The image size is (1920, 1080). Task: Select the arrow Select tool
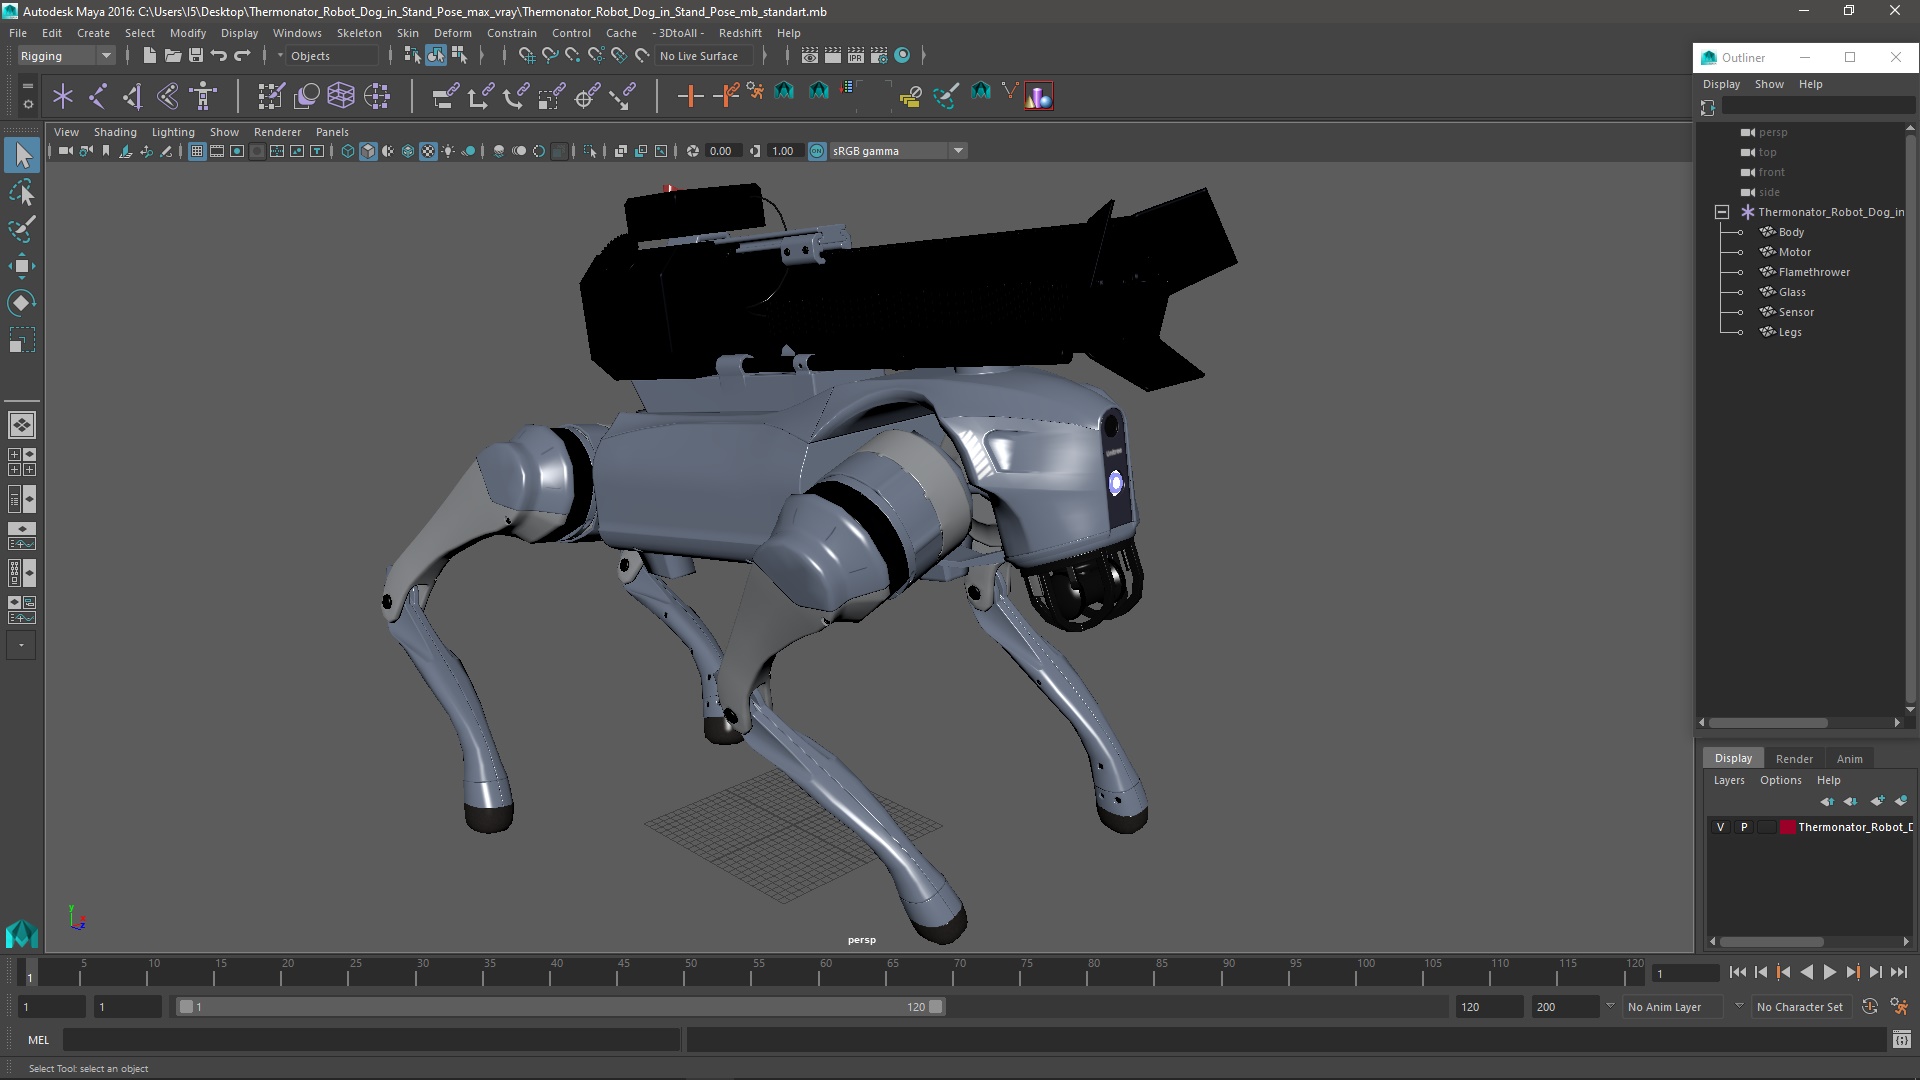point(22,155)
